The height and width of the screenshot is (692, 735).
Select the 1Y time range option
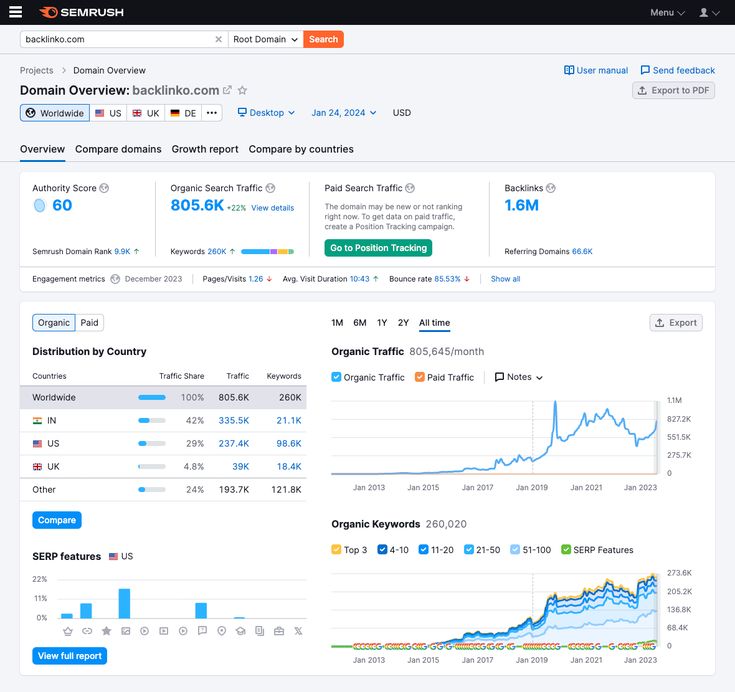coord(382,323)
